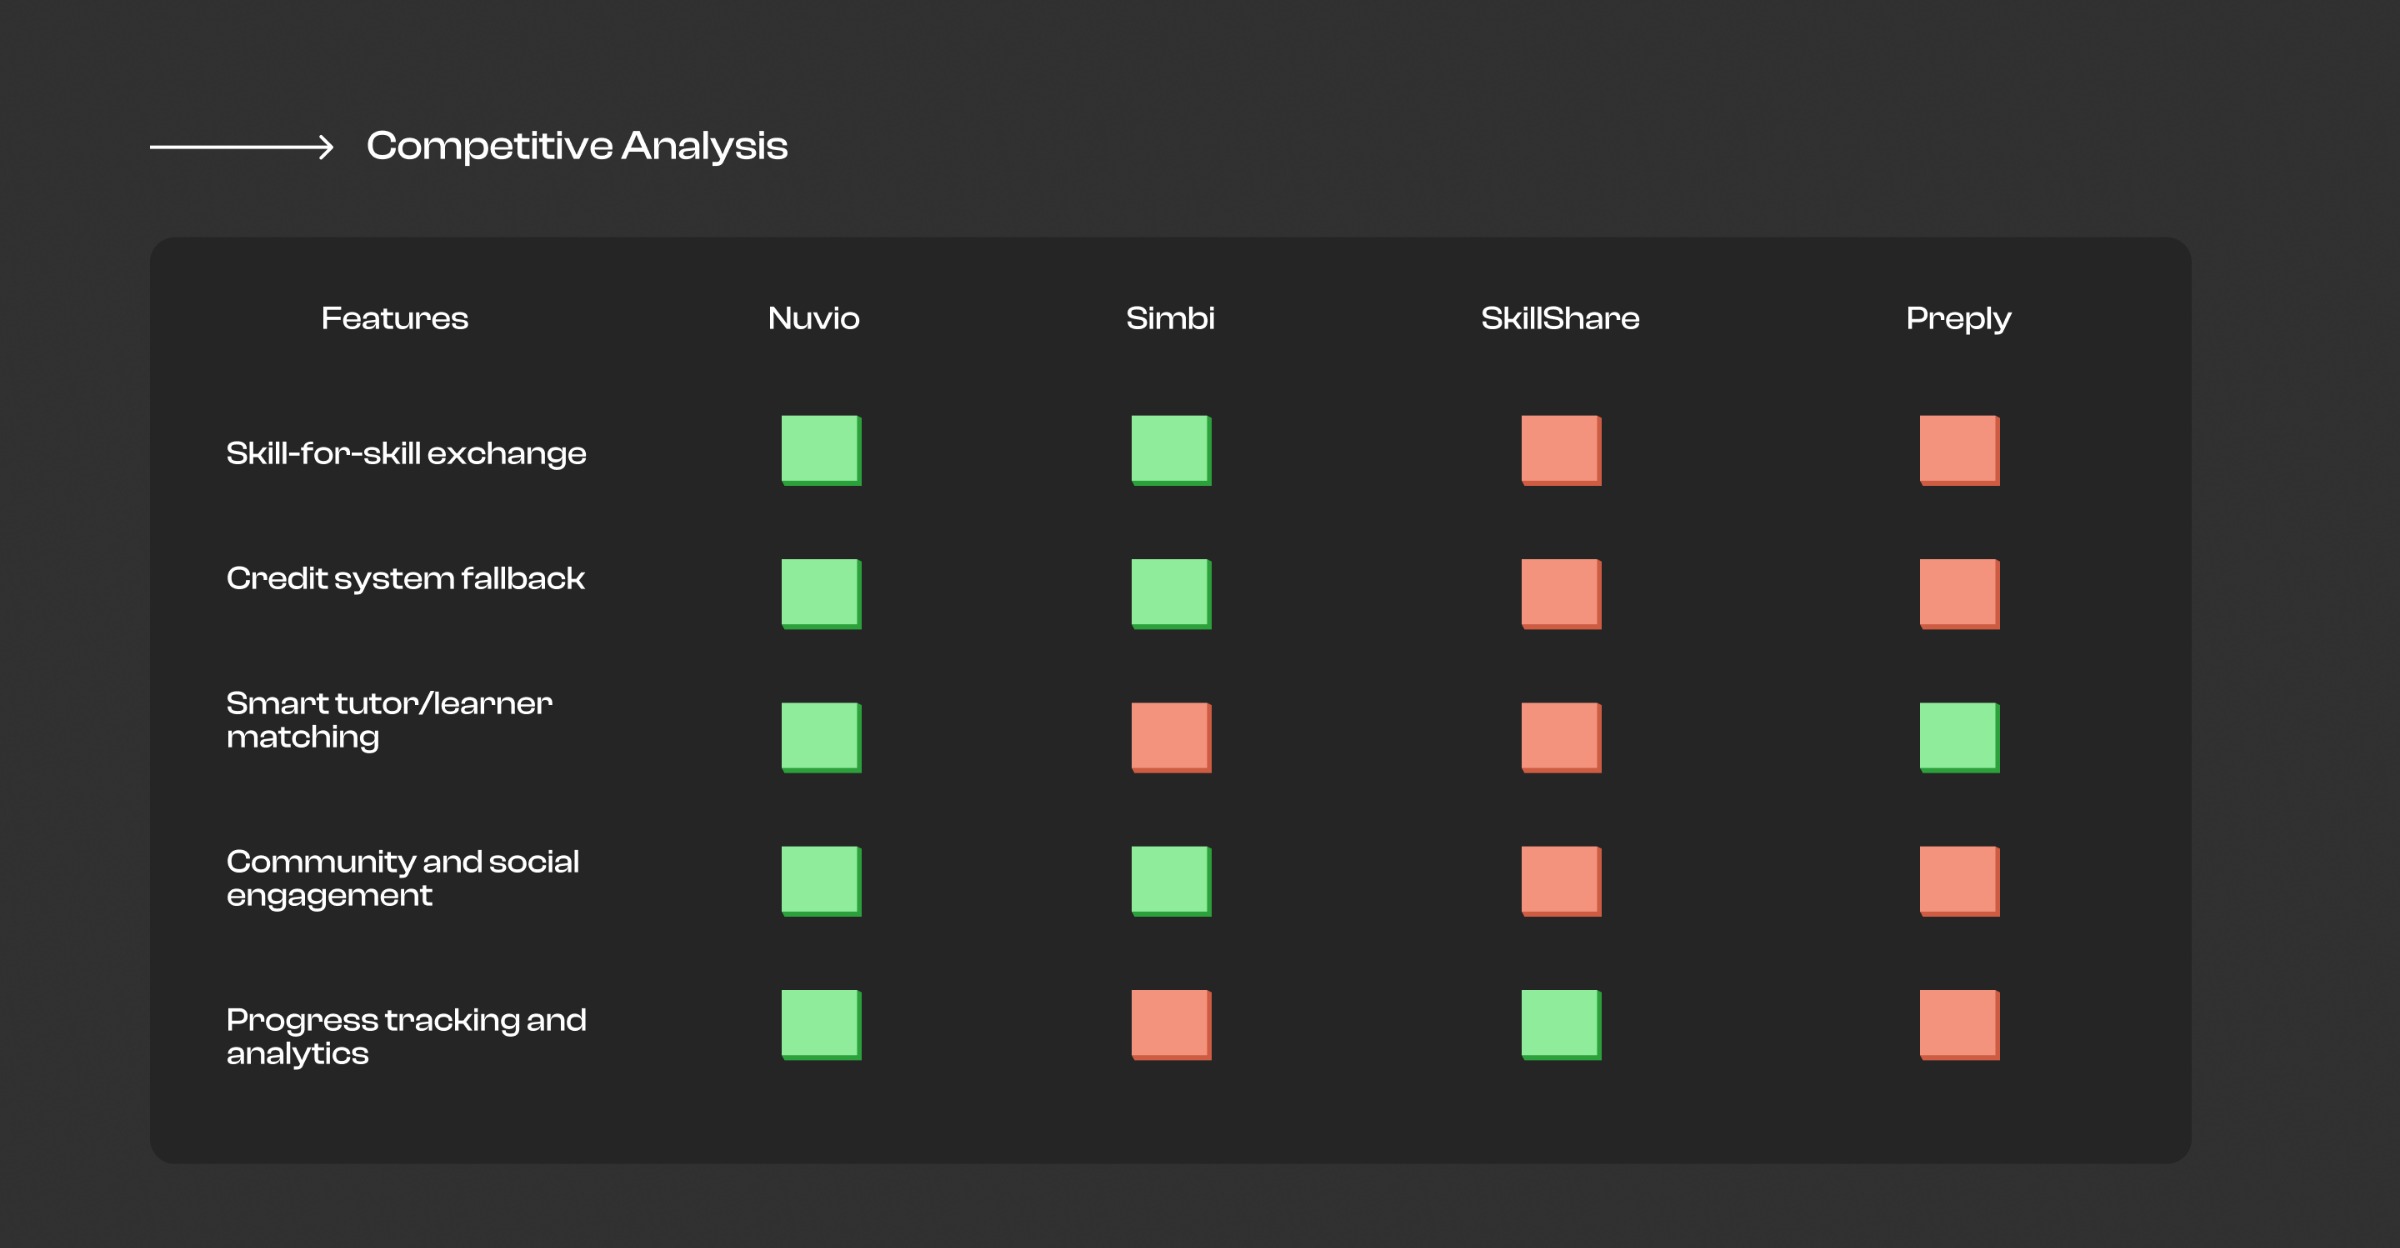Click Preply's red square for Skill-for-skill exchange

1959,450
